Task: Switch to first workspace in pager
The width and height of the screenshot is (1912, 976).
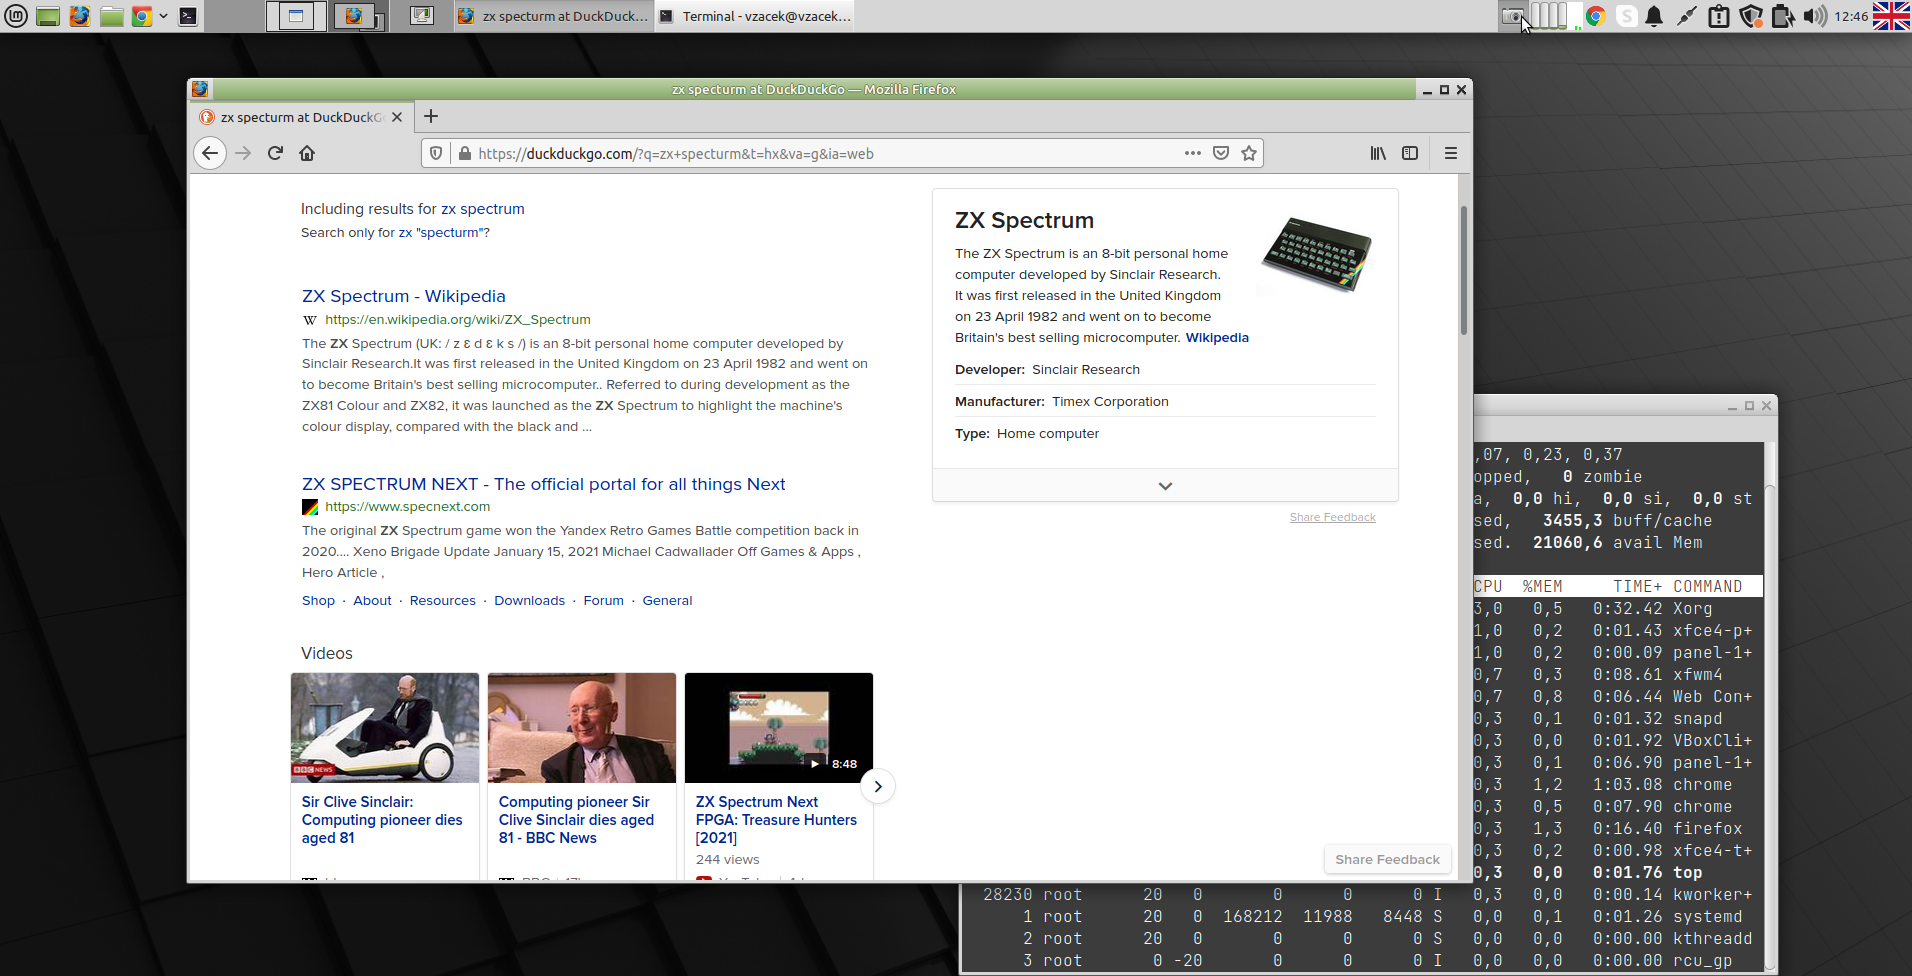Action: click(x=296, y=16)
